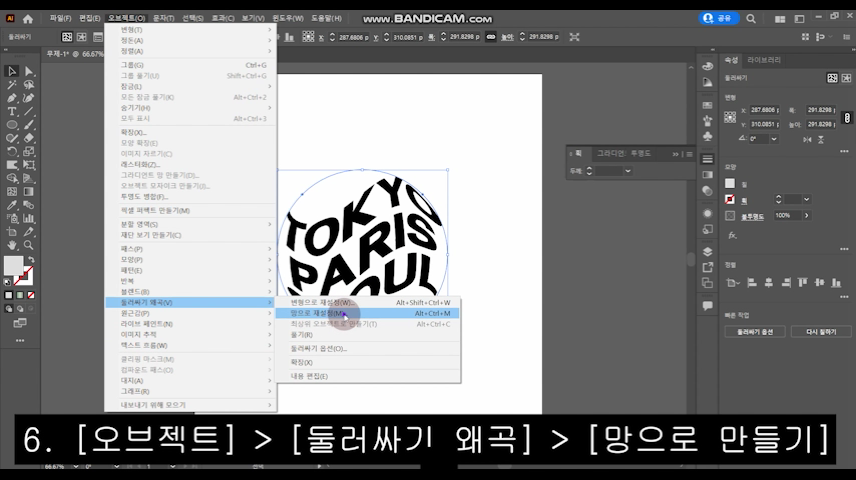Toggle constrain width-height link in control bar
This screenshot has width=856, height=480.
click(491, 37)
